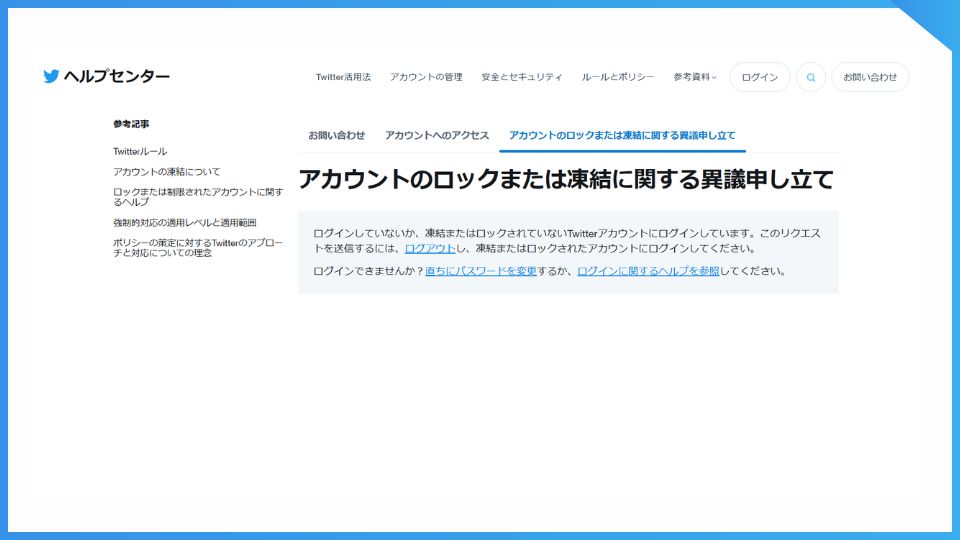Viewport: 960px width, 540px height.
Task: Select アカウントの管理 in top navigation
Action: tap(426, 77)
